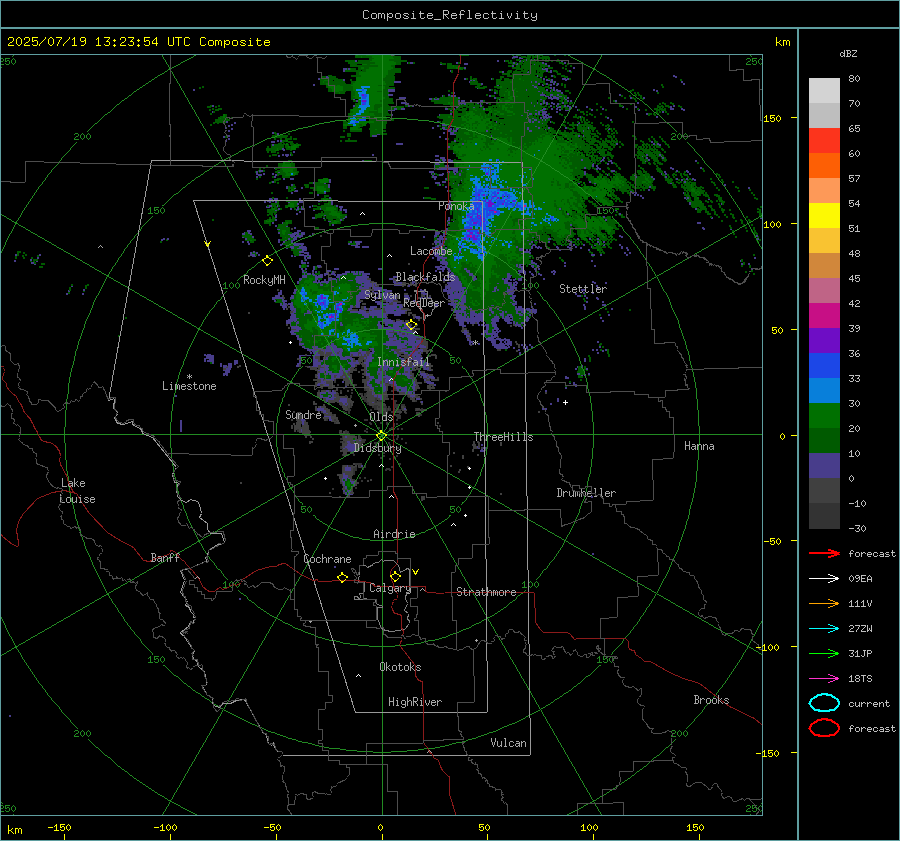Click the 'Banff' map label
Viewport: 900px width, 841px height.
pos(165,557)
